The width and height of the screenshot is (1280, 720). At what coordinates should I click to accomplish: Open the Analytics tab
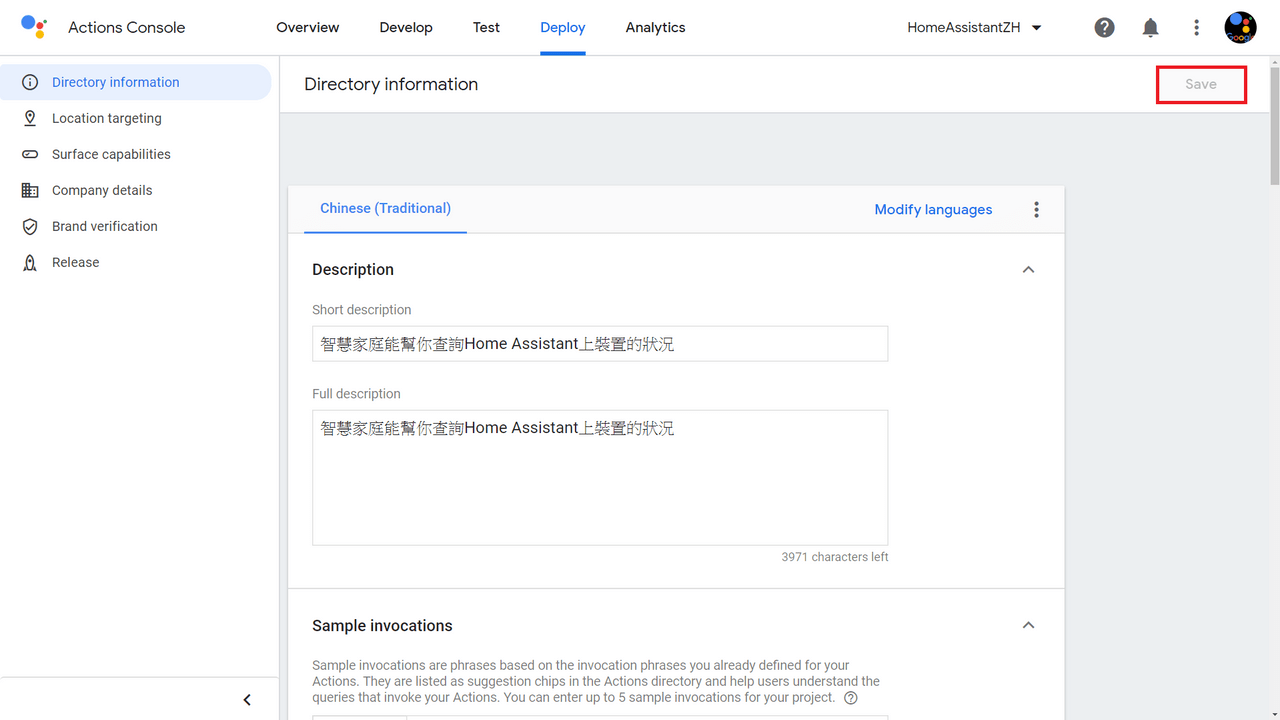pyautogui.click(x=655, y=28)
